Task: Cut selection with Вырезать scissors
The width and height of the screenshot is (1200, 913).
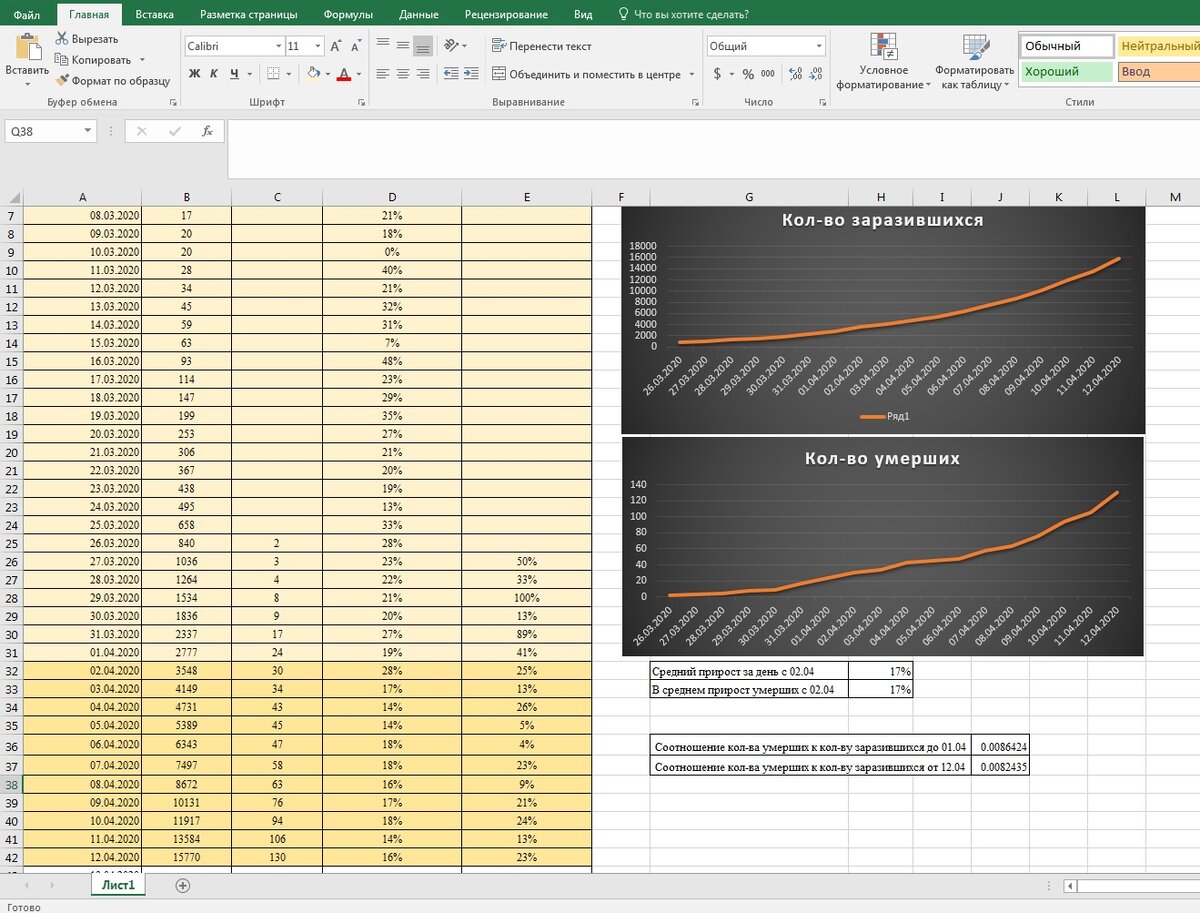Action: coord(87,39)
